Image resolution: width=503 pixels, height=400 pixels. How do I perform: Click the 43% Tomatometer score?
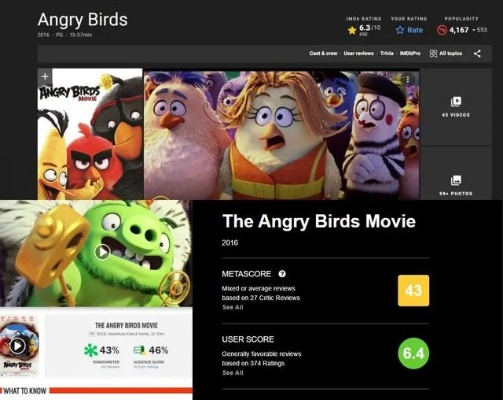coord(109,350)
